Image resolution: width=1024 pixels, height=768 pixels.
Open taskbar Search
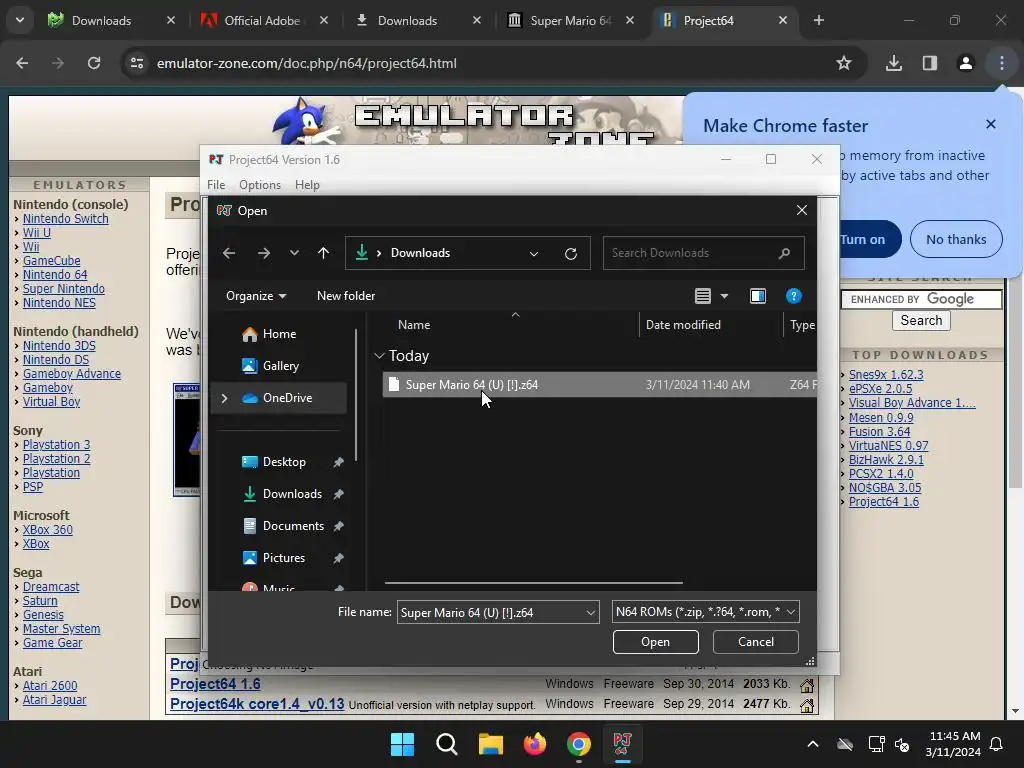coord(447,744)
